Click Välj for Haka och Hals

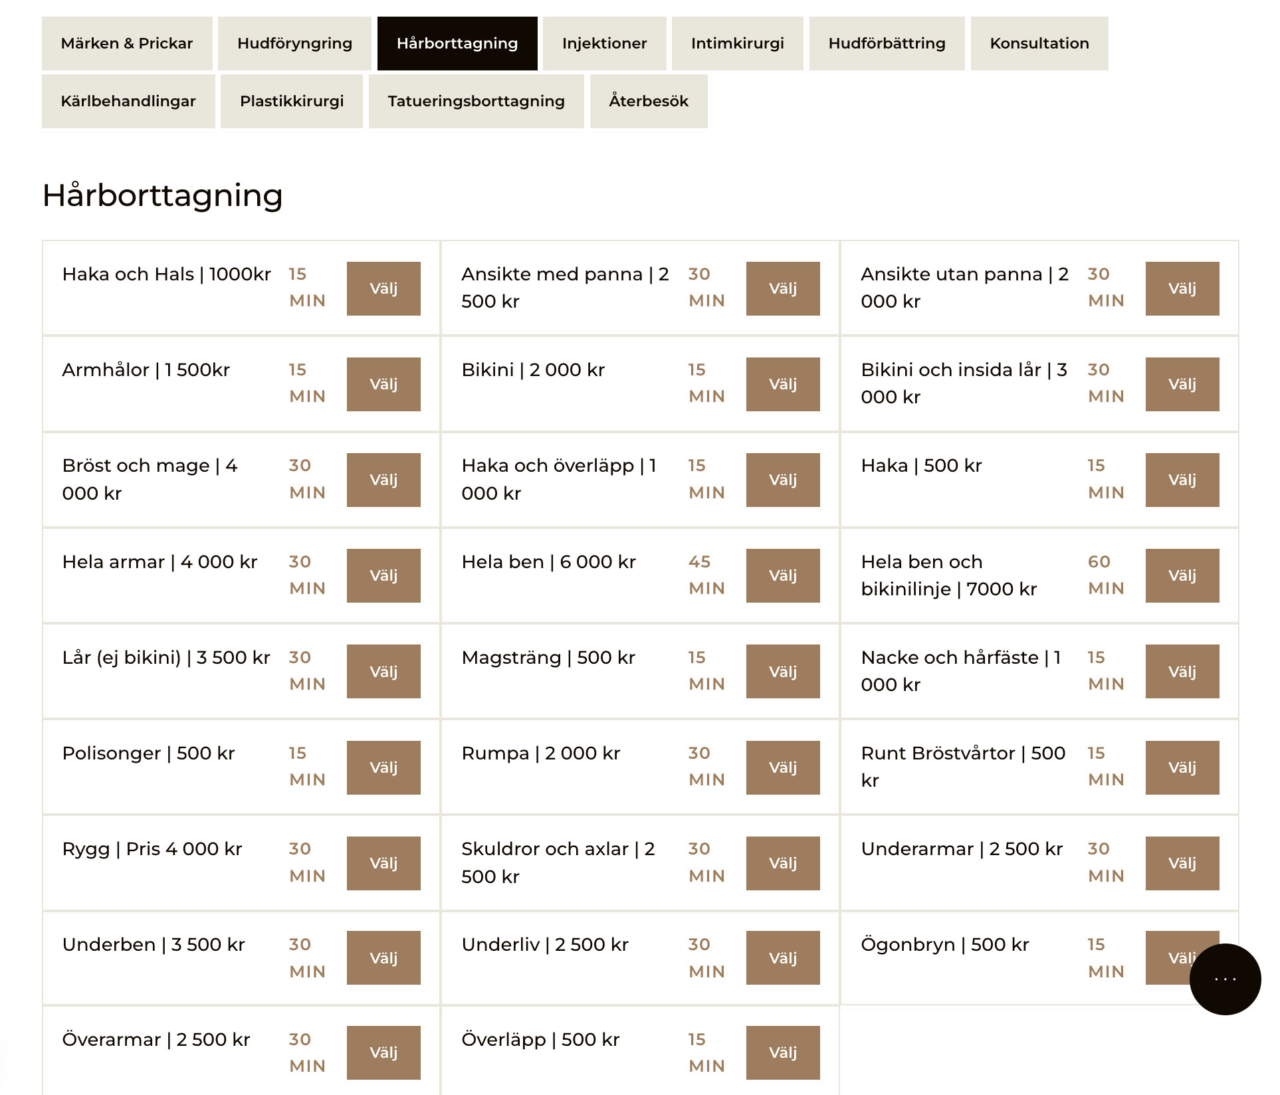pyautogui.click(x=383, y=288)
